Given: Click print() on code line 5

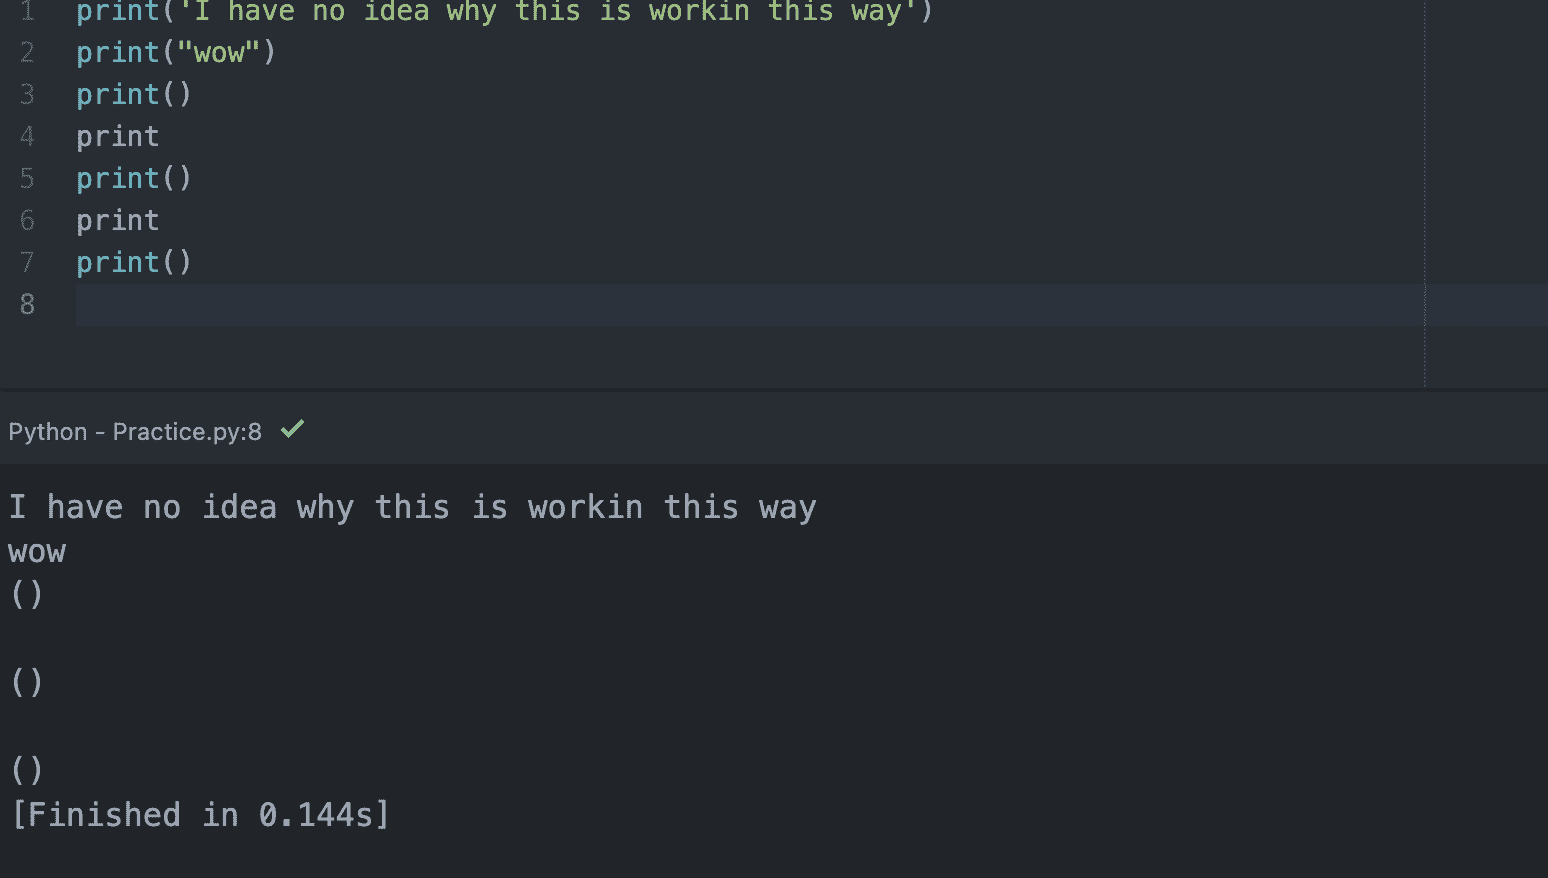Looking at the screenshot, I should point(133,178).
